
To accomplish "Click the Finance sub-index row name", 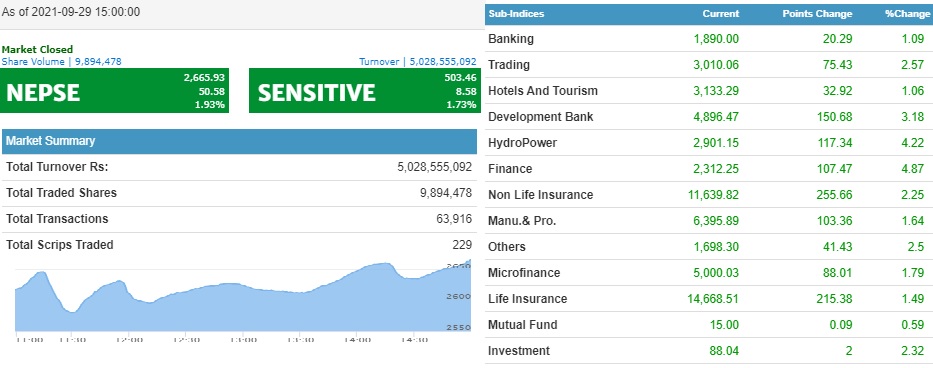I will coord(510,169).
